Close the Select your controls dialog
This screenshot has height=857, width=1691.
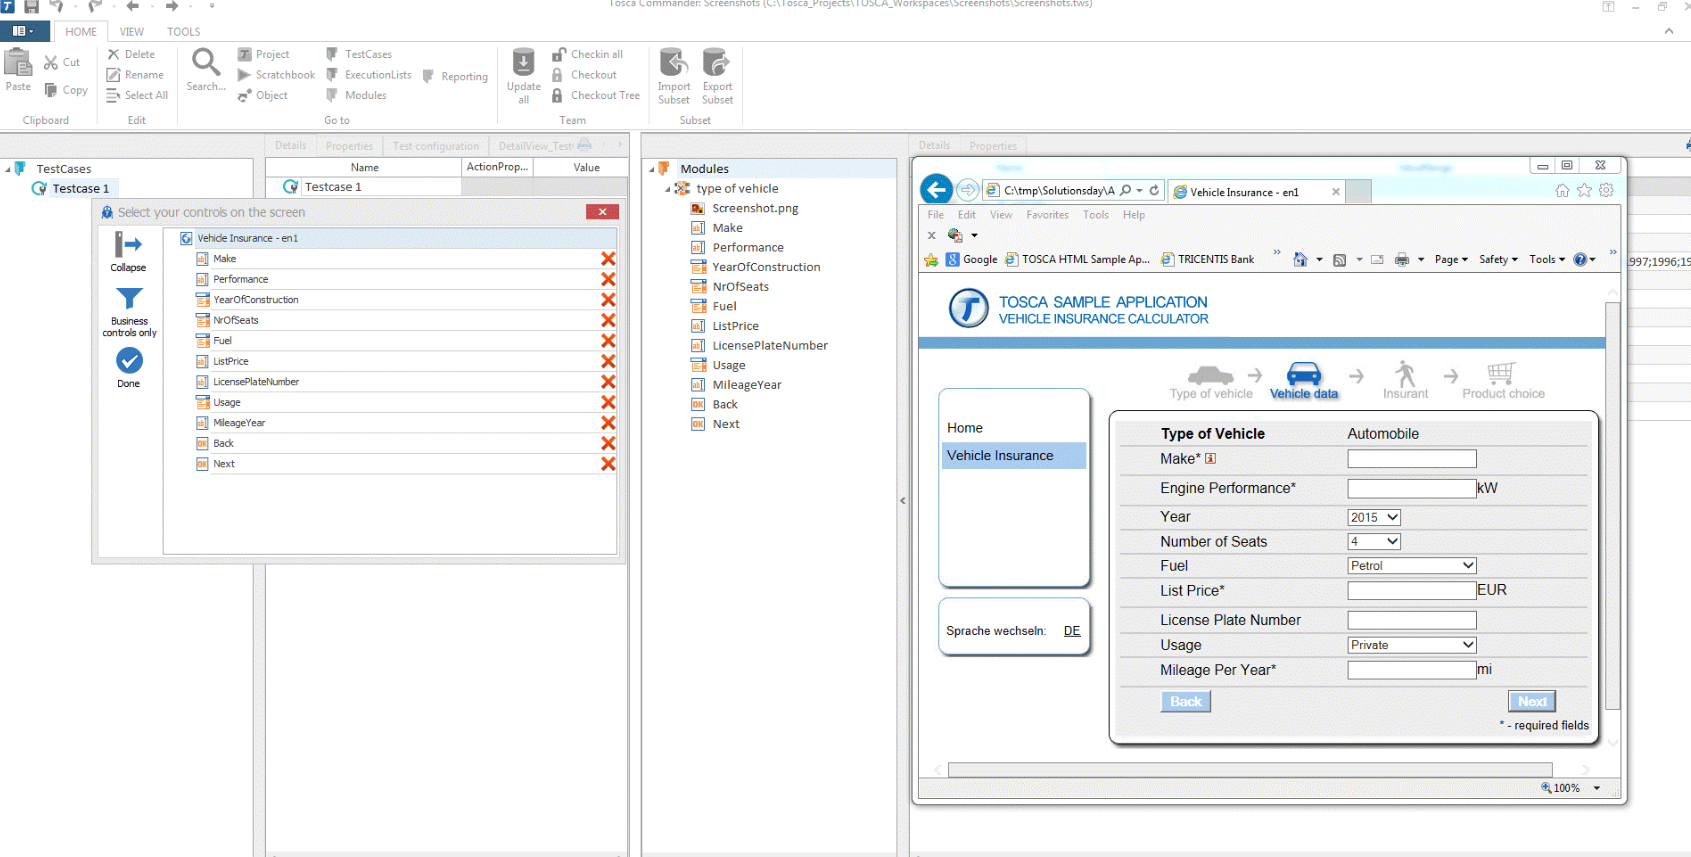click(x=602, y=212)
